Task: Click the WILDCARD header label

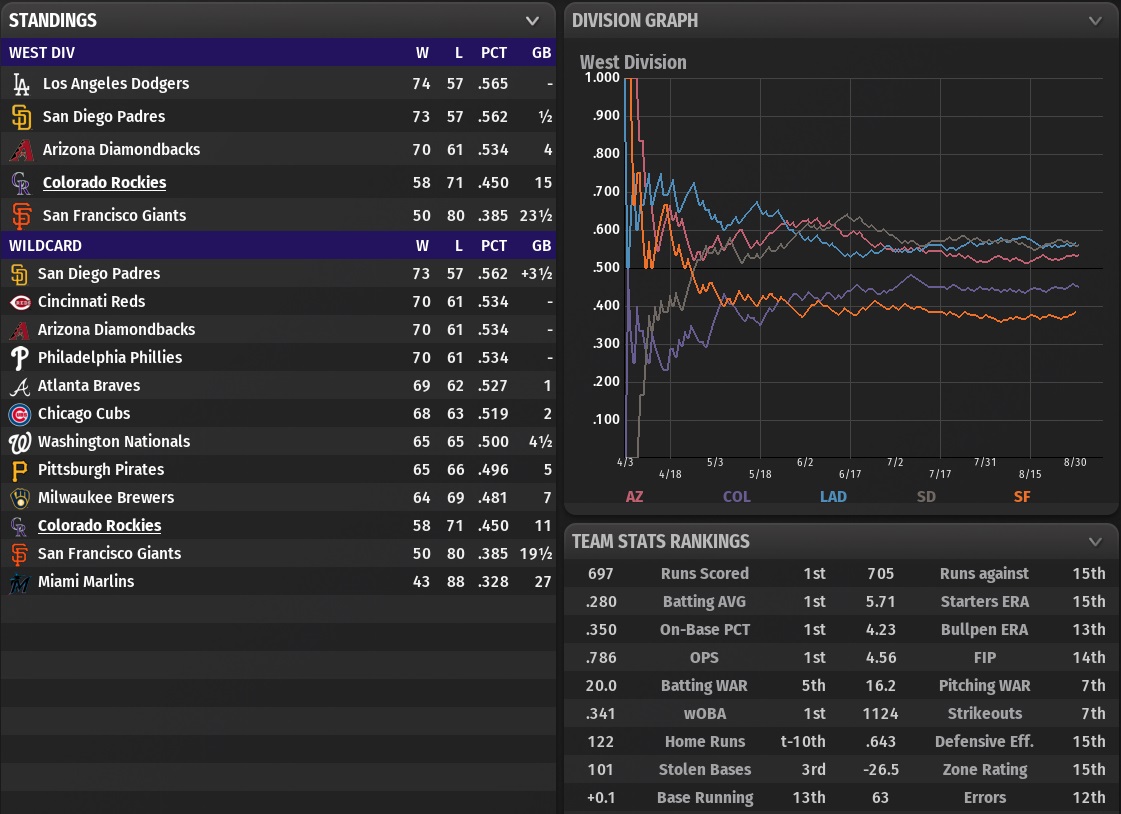Action: (45, 246)
